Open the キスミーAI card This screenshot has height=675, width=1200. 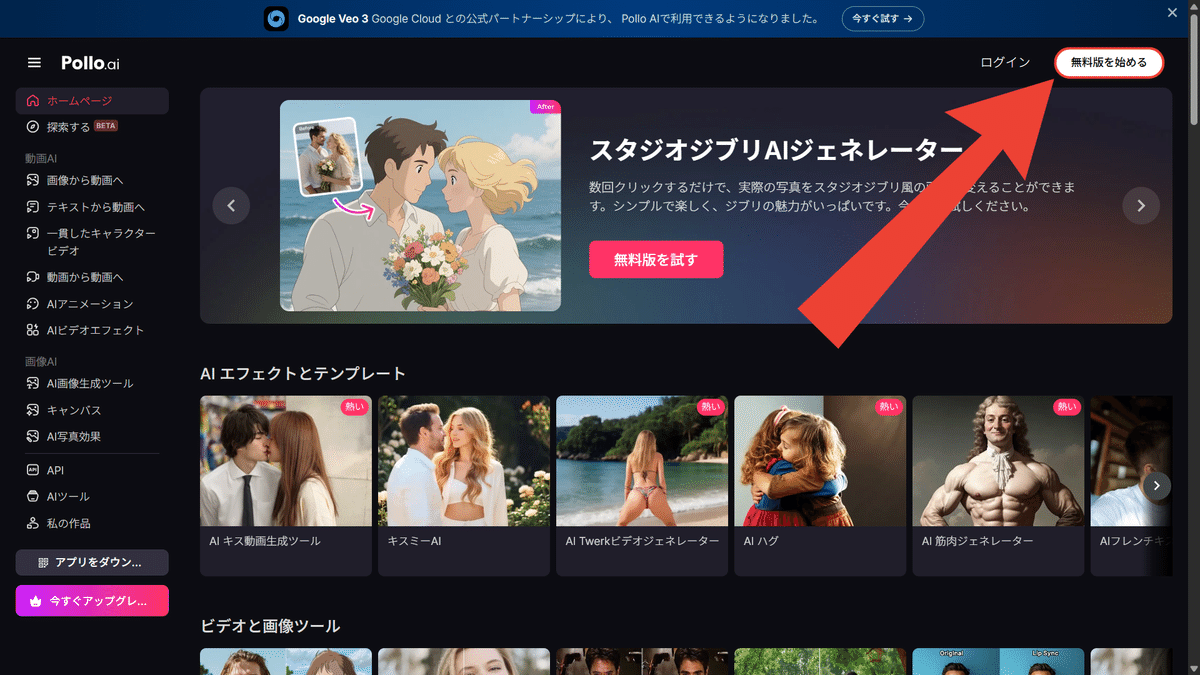click(x=464, y=486)
